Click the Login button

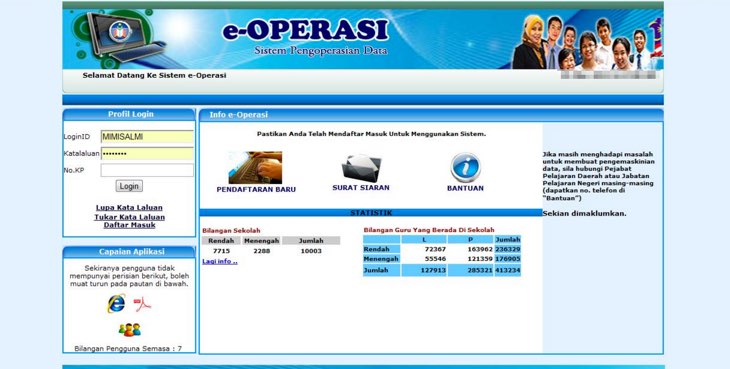pyautogui.click(x=129, y=186)
